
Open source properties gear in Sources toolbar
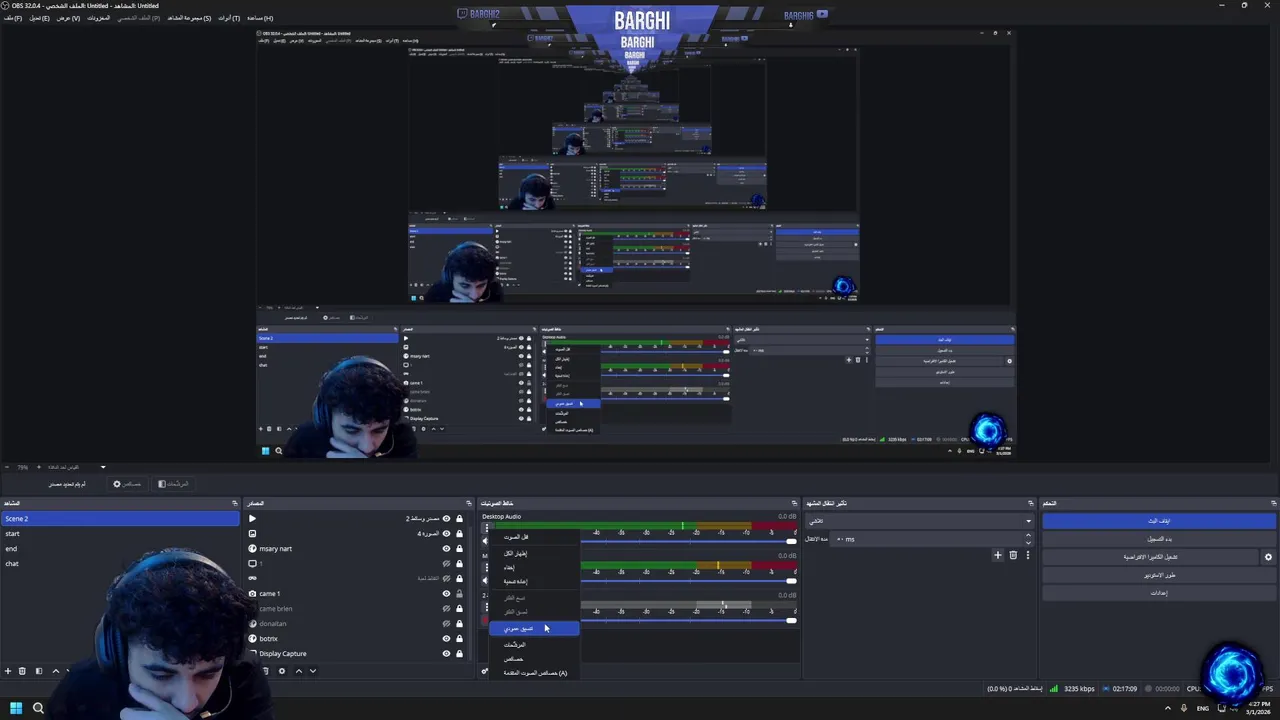click(x=282, y=671)
